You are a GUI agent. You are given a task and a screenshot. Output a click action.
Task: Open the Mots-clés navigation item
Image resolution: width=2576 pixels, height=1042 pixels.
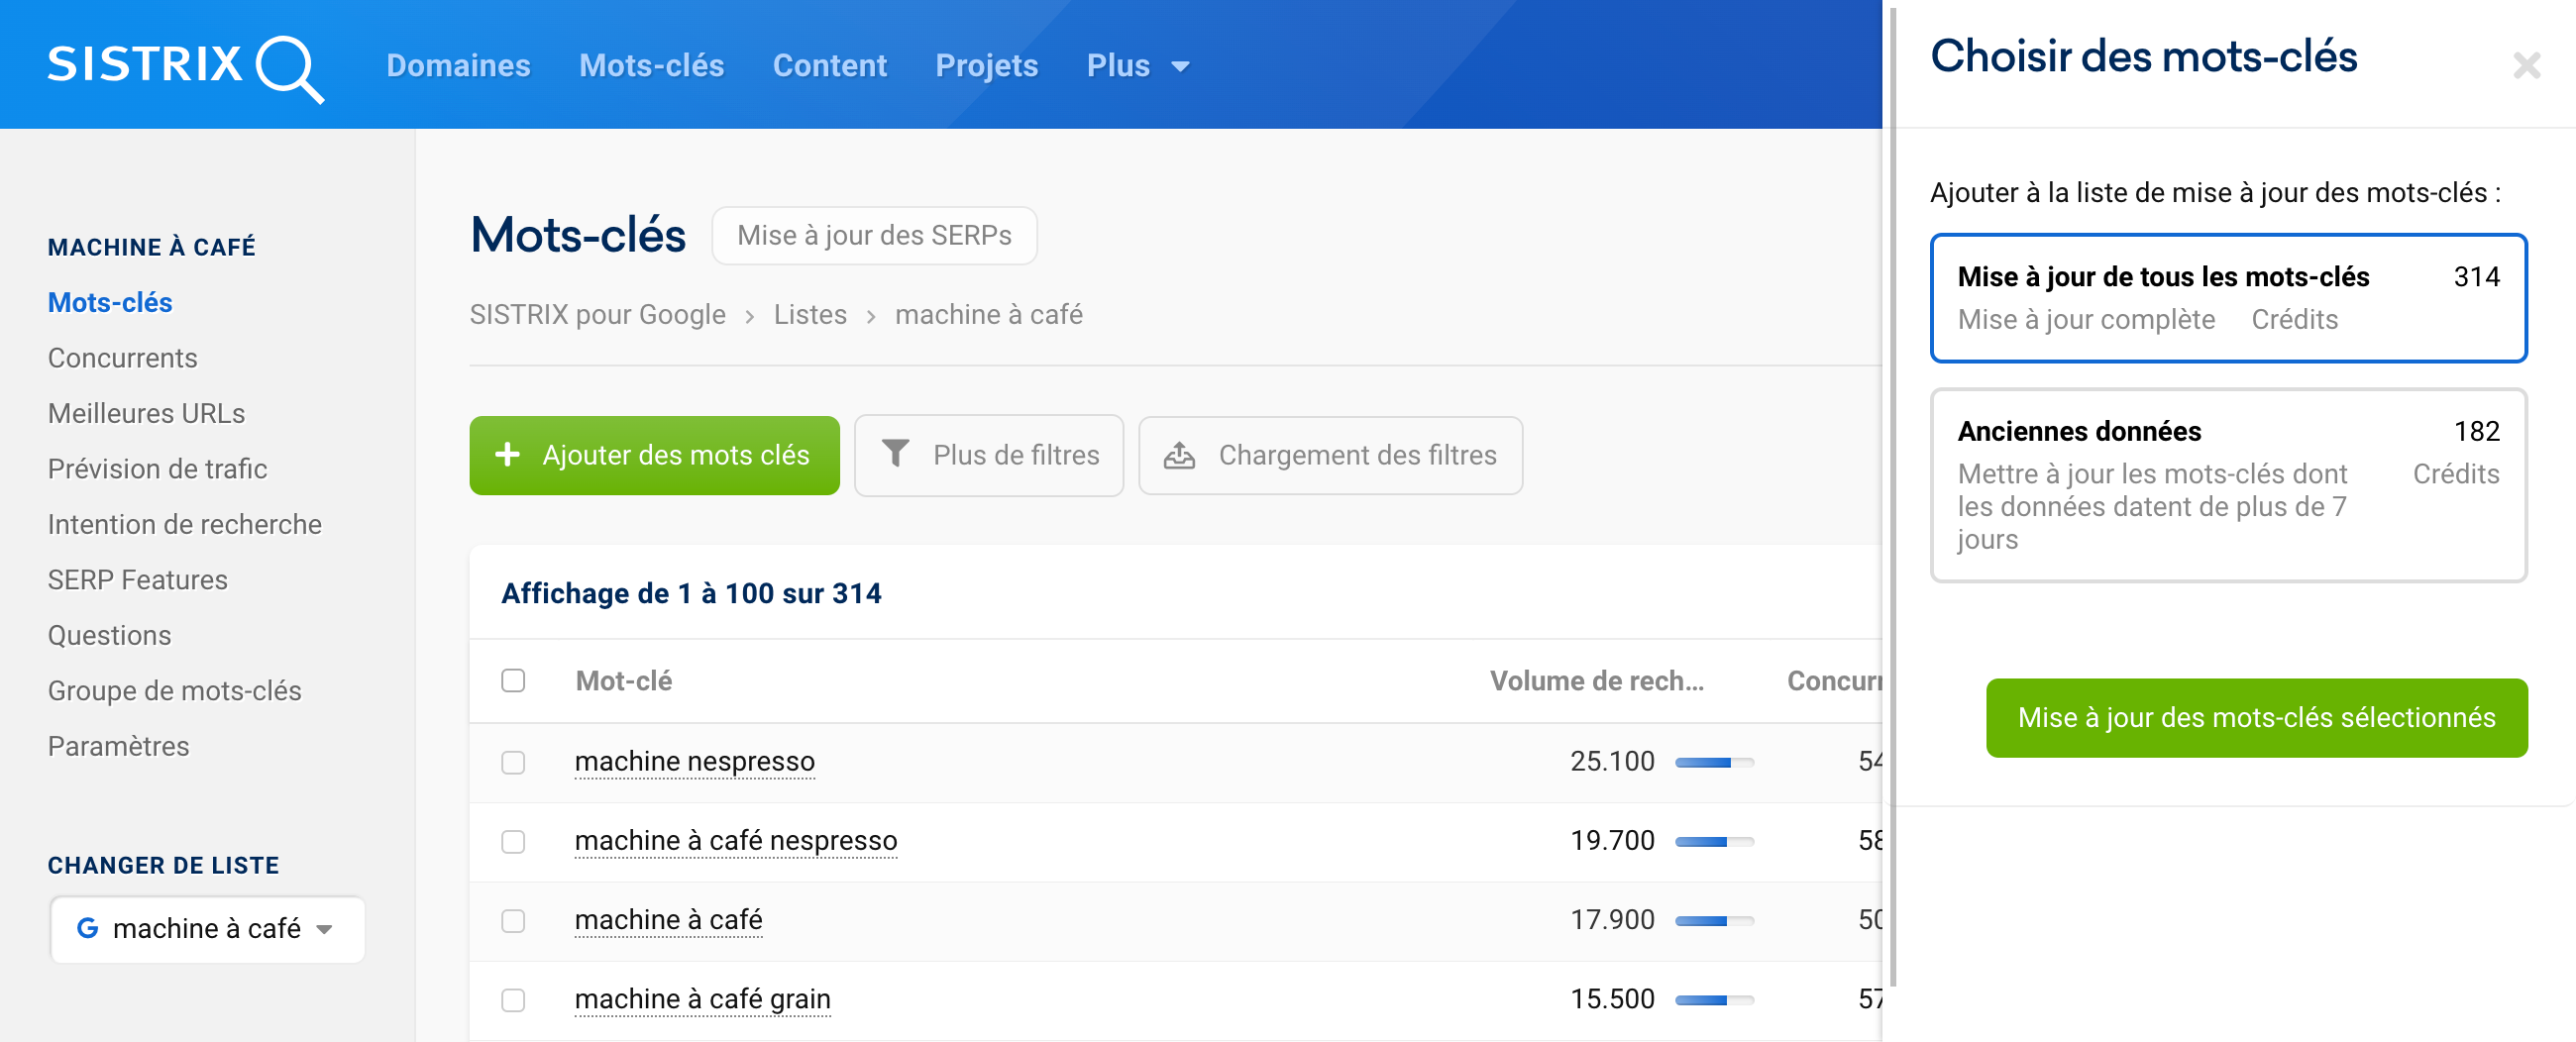pos(651,66)
